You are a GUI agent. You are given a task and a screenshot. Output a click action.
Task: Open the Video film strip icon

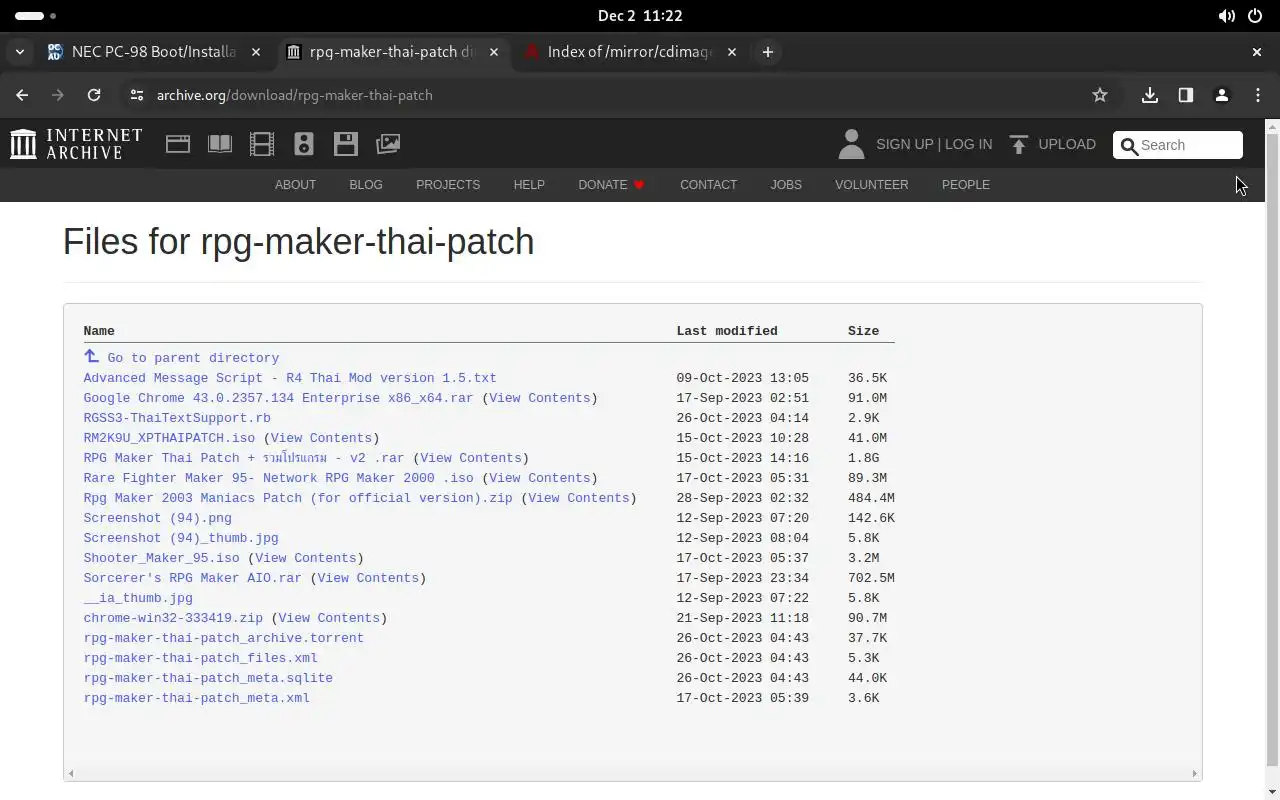pyautogui.click(x=262, y=144)
